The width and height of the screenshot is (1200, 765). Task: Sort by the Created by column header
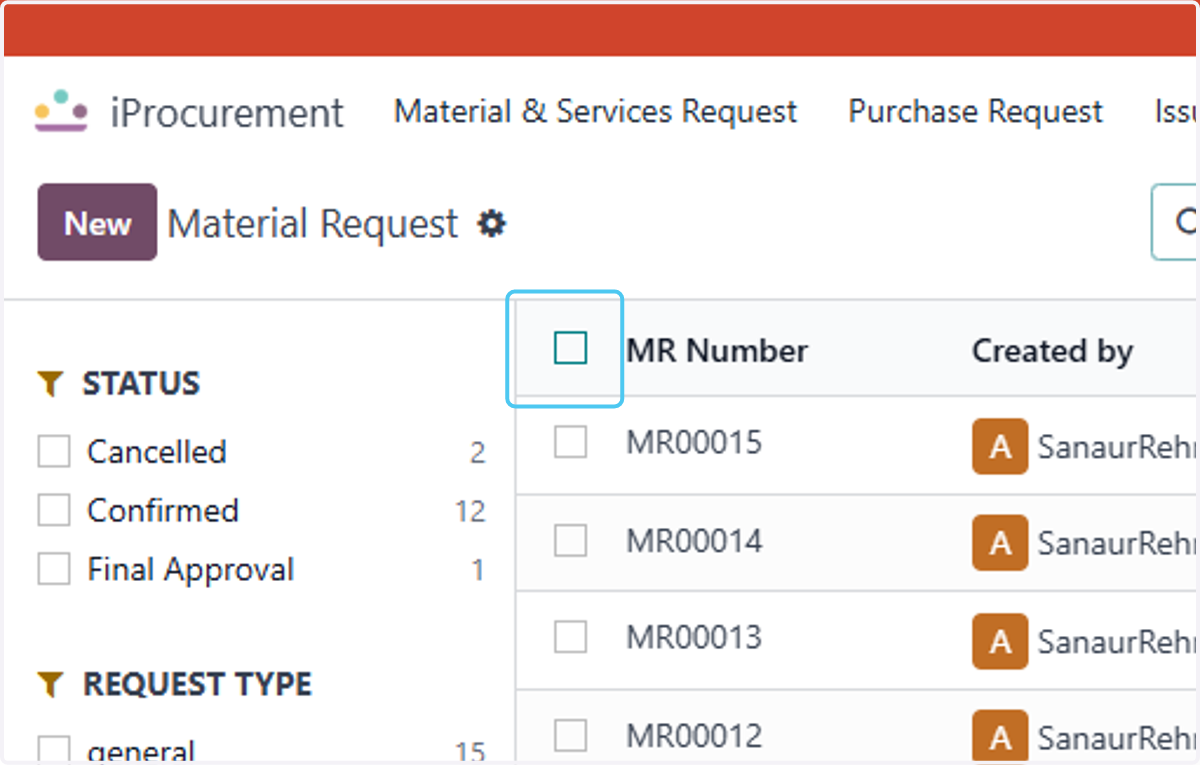point(1052,351)
